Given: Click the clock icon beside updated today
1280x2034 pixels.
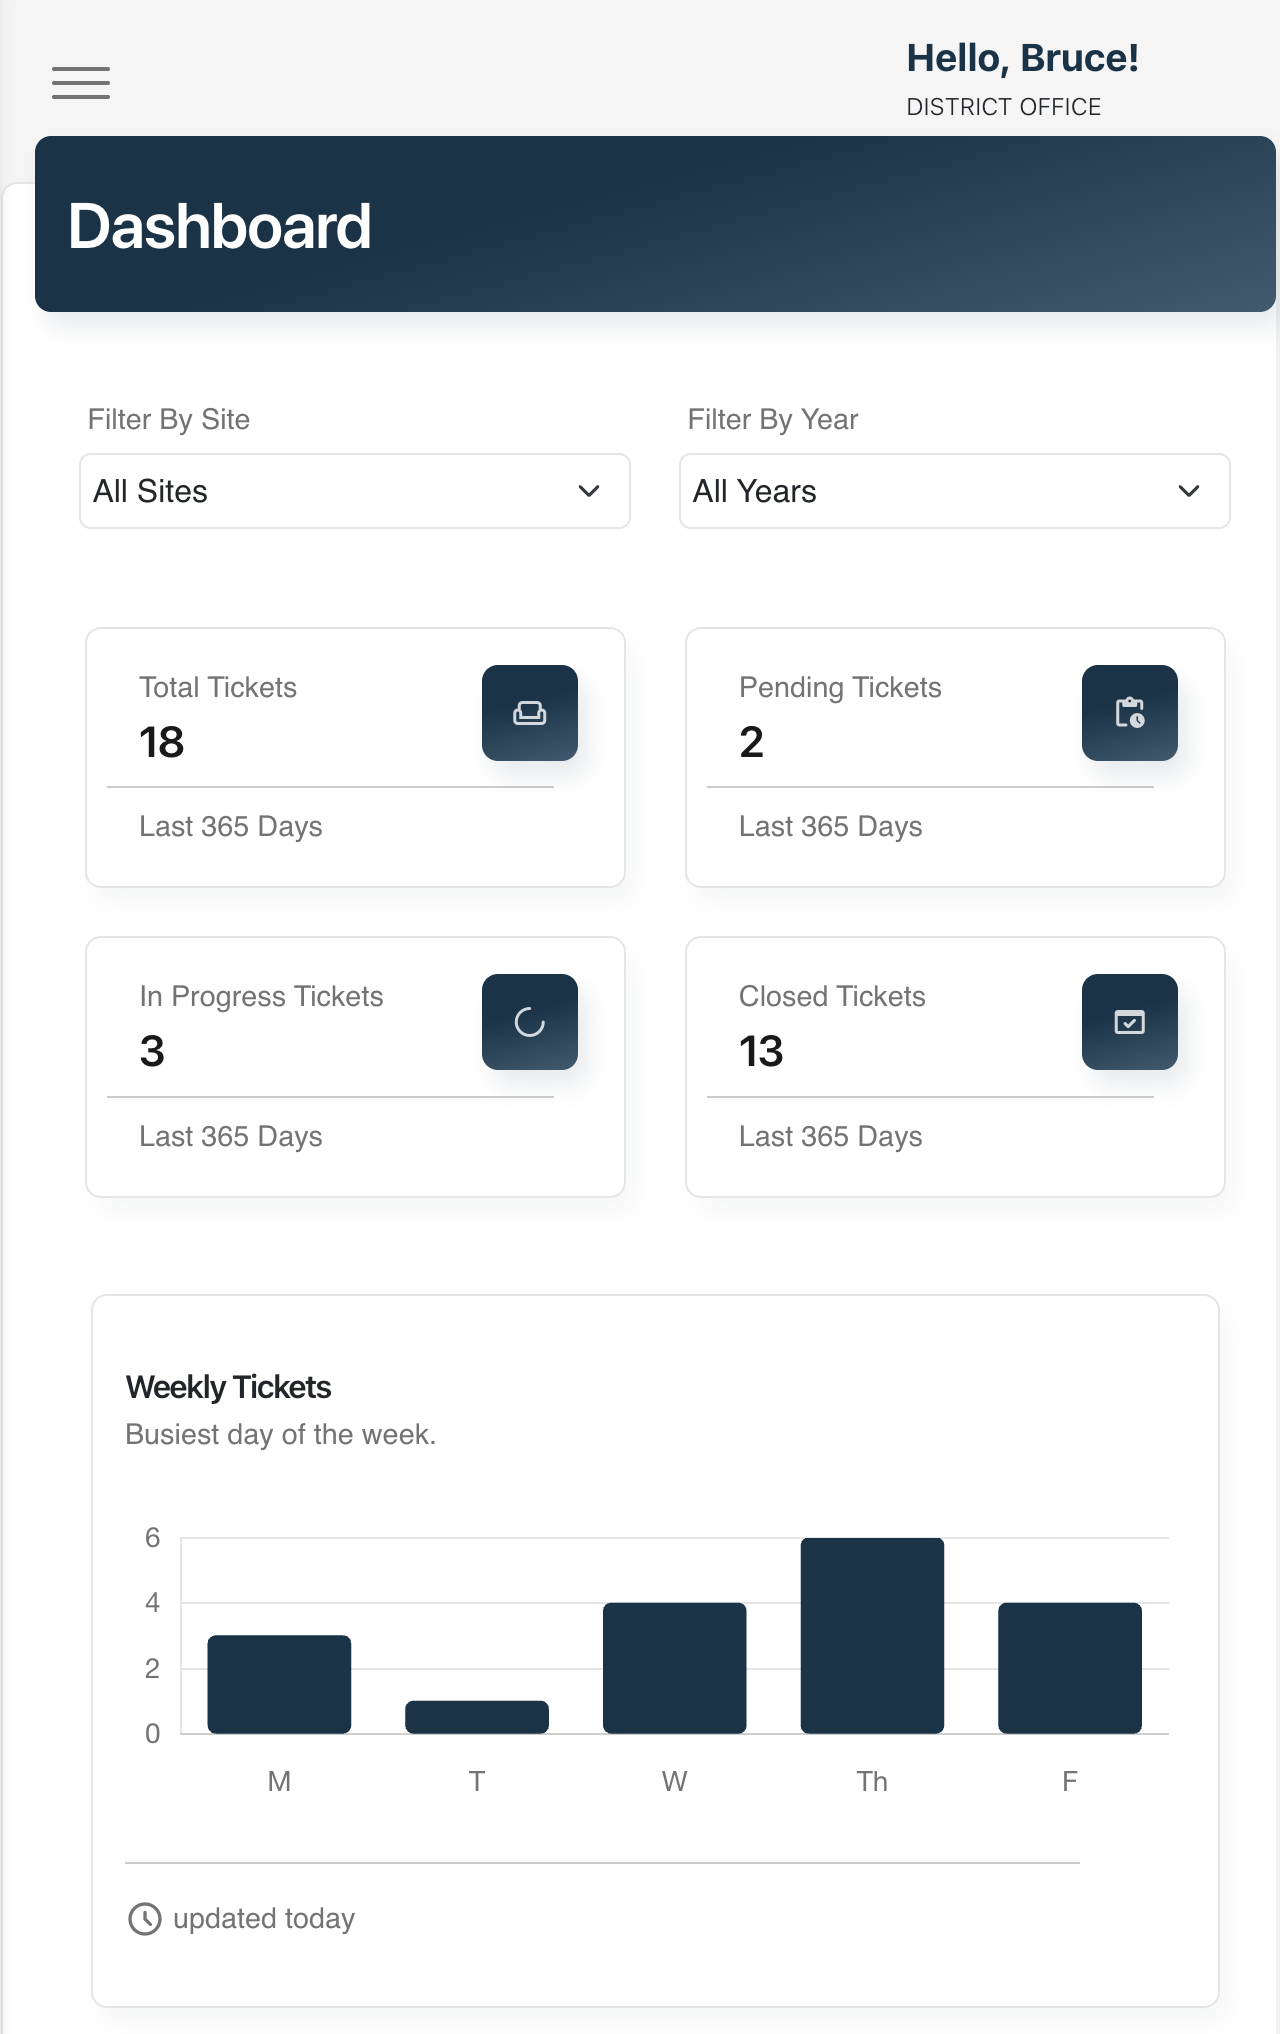Looking at the screenshot, I should [x=145, y=1919].
